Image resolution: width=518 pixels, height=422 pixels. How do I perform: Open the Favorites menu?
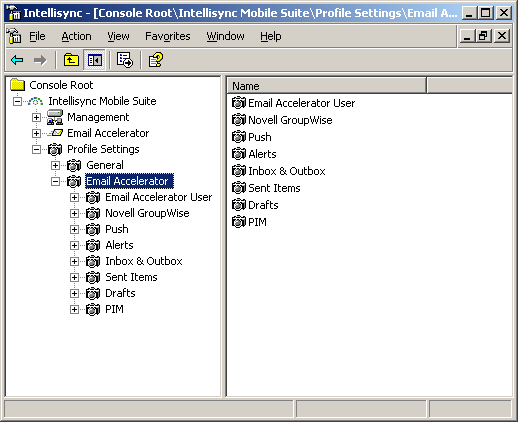(168, 36)
